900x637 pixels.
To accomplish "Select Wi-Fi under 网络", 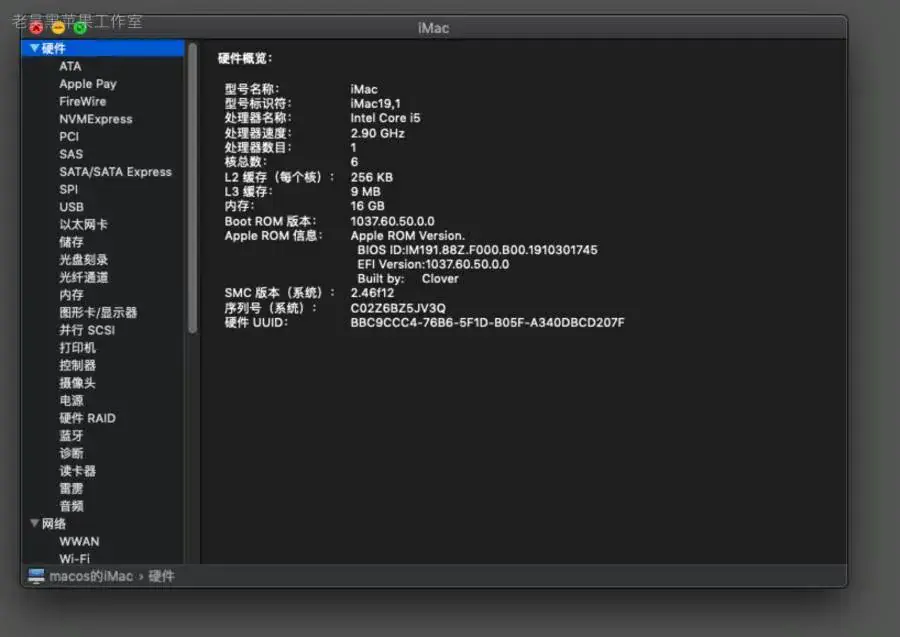I will (x=75, y=558).
